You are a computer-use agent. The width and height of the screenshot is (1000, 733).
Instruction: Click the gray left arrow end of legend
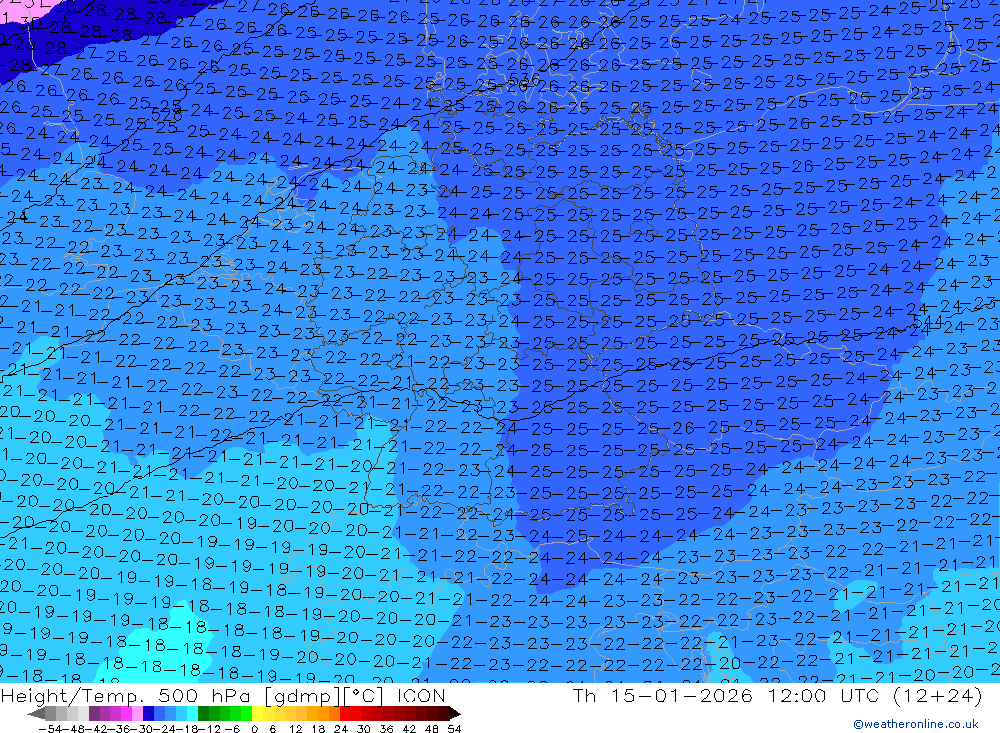pyautogui.click(x=36, y=714)
